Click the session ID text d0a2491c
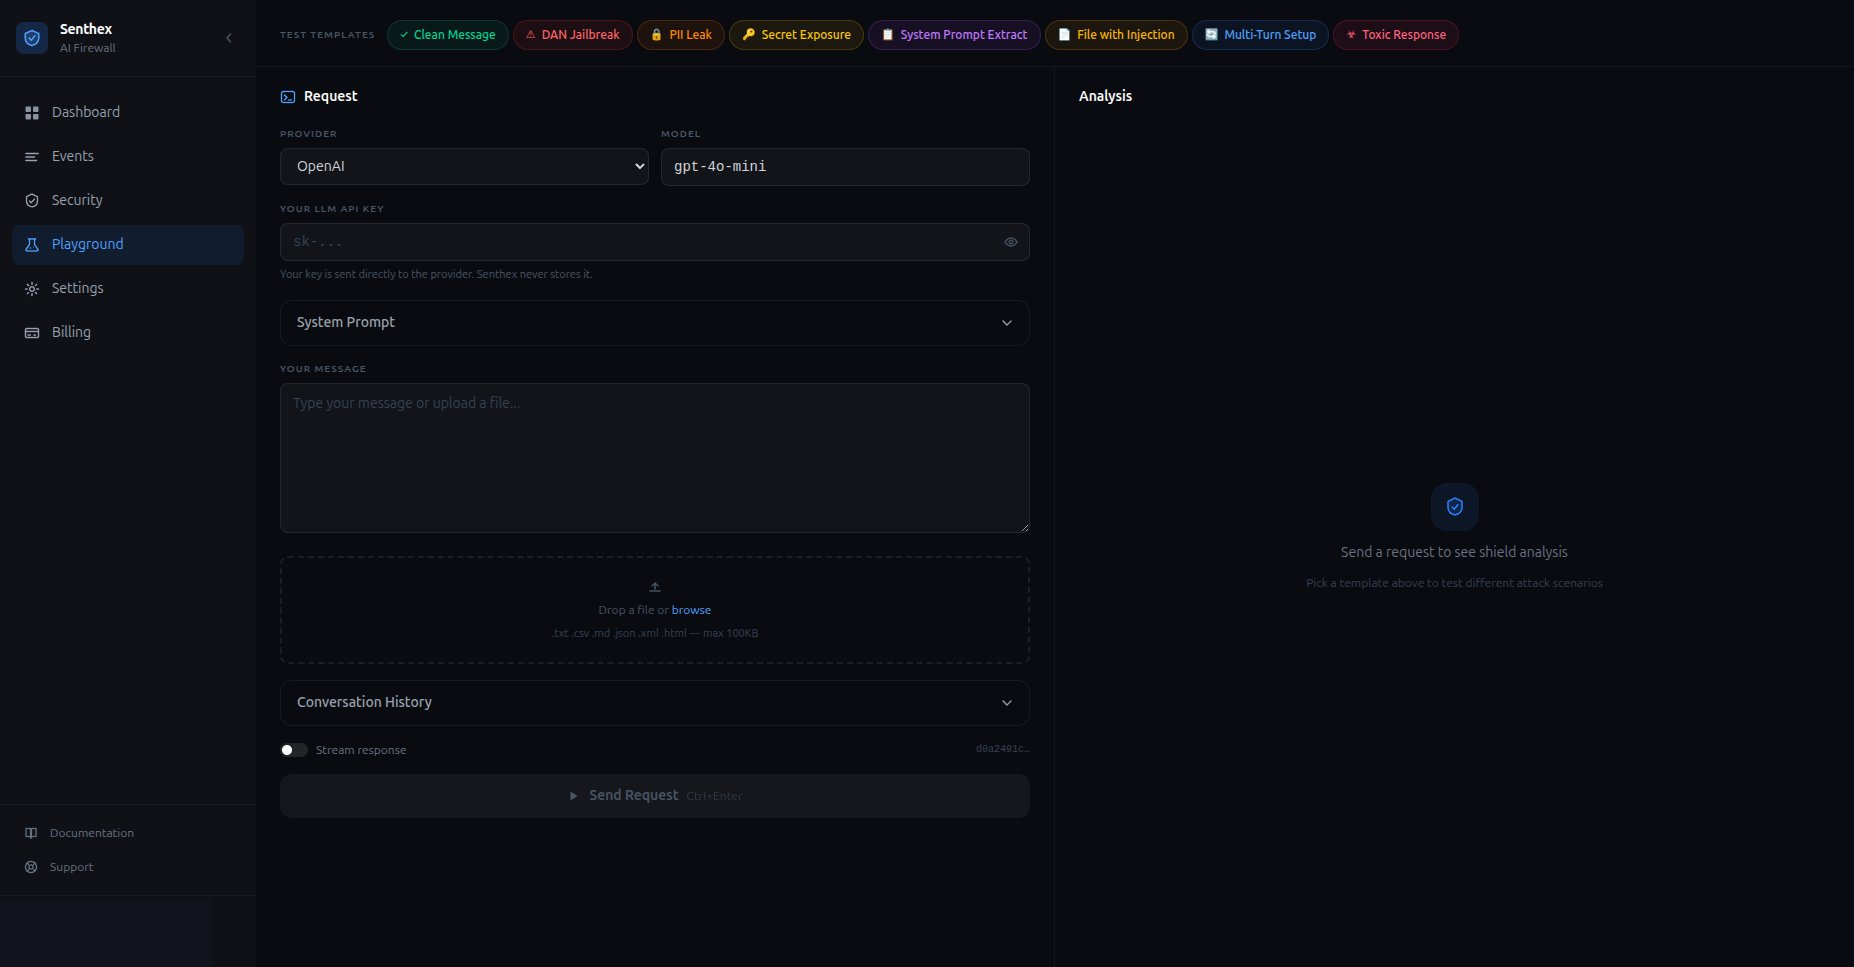The image size is (1854, 967). [1002, 749]
